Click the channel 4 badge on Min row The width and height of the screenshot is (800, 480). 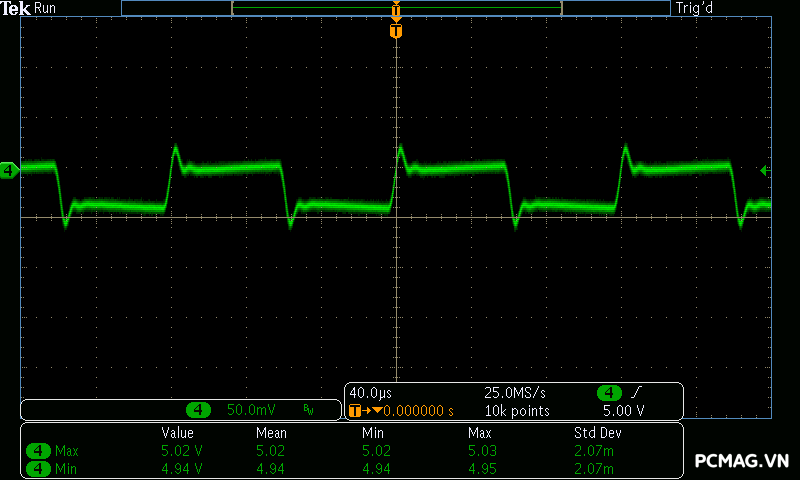pos(38,468)
